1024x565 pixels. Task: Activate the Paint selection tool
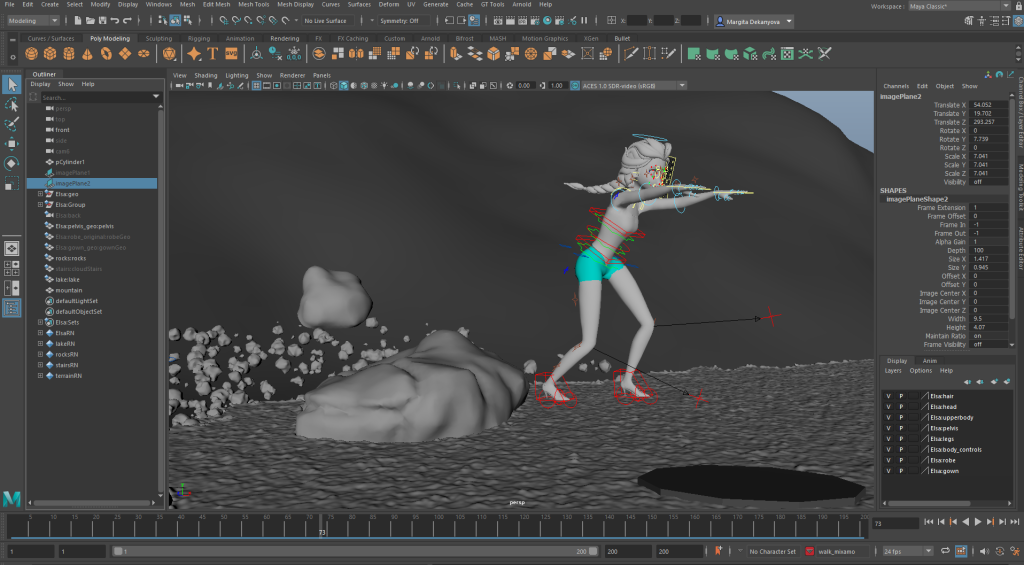tap(11, 124)
